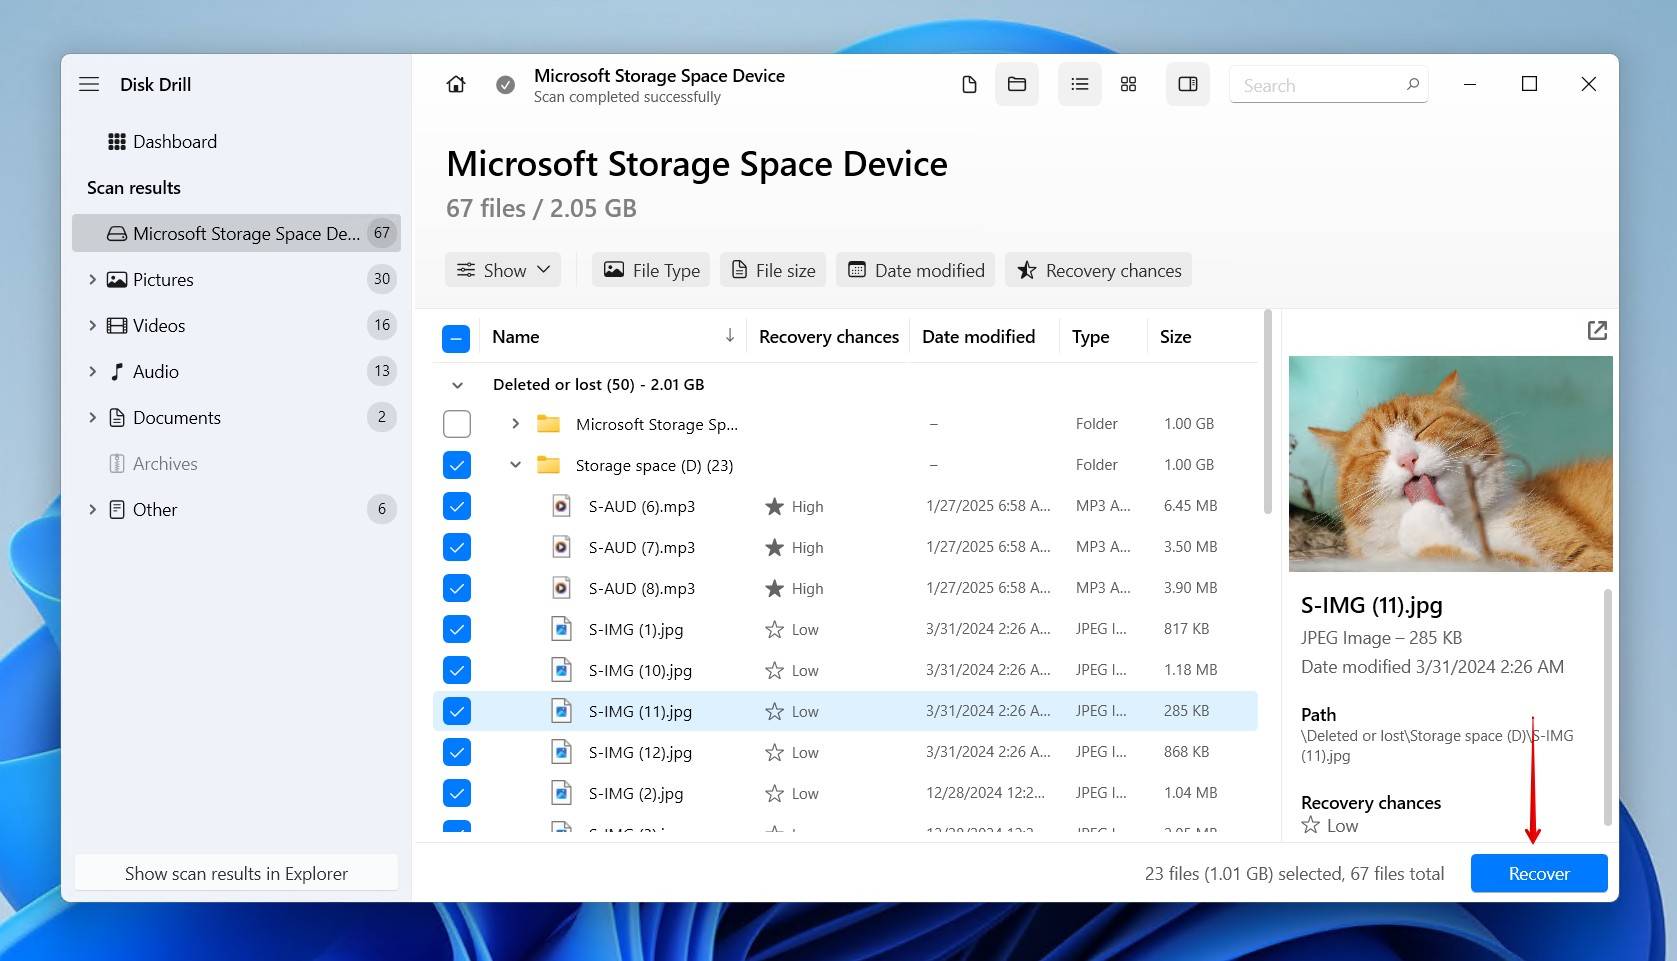Screen dimensions: 1677x961
Task: Open the folder view icon
Action: (x=1016, y=84)
